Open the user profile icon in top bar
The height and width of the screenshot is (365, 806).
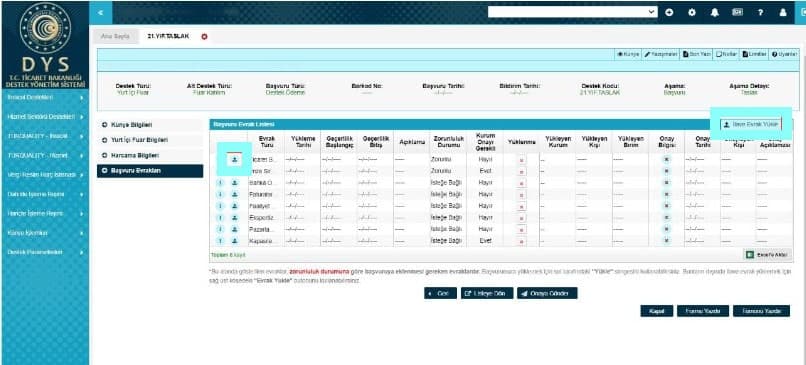tap(783, 12)
